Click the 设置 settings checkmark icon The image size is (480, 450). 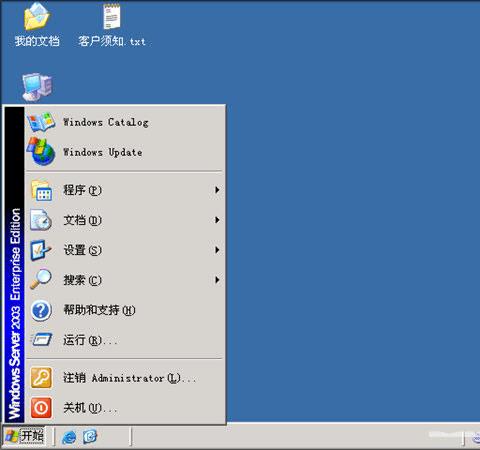(41, 250)
